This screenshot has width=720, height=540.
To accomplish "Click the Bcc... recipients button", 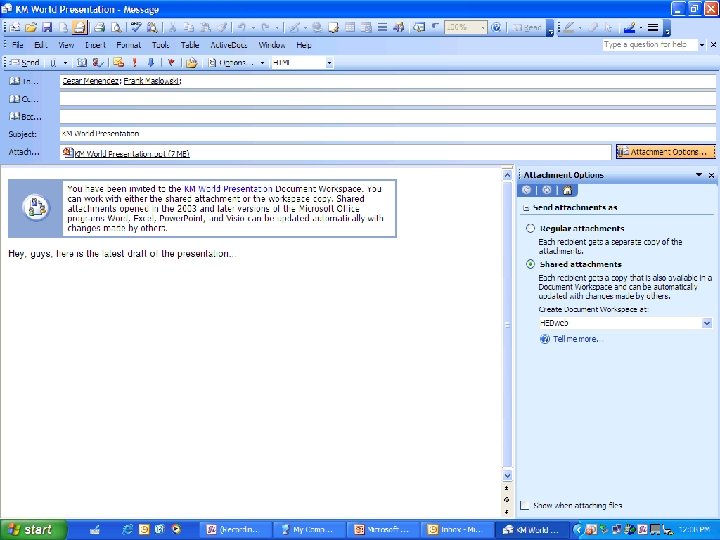I will [x=25, y=117].
